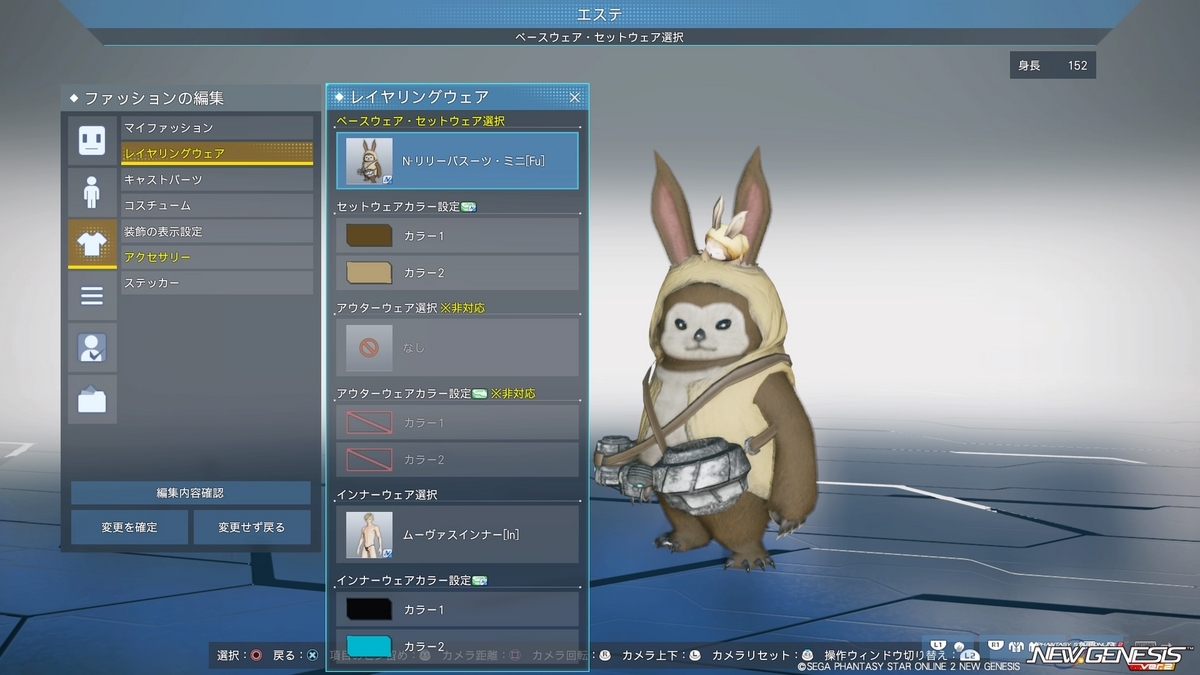Open setwear カラー2 tan swatch
The height and width of the screenshot is (675, 1200).
click(x=369, y=272)
